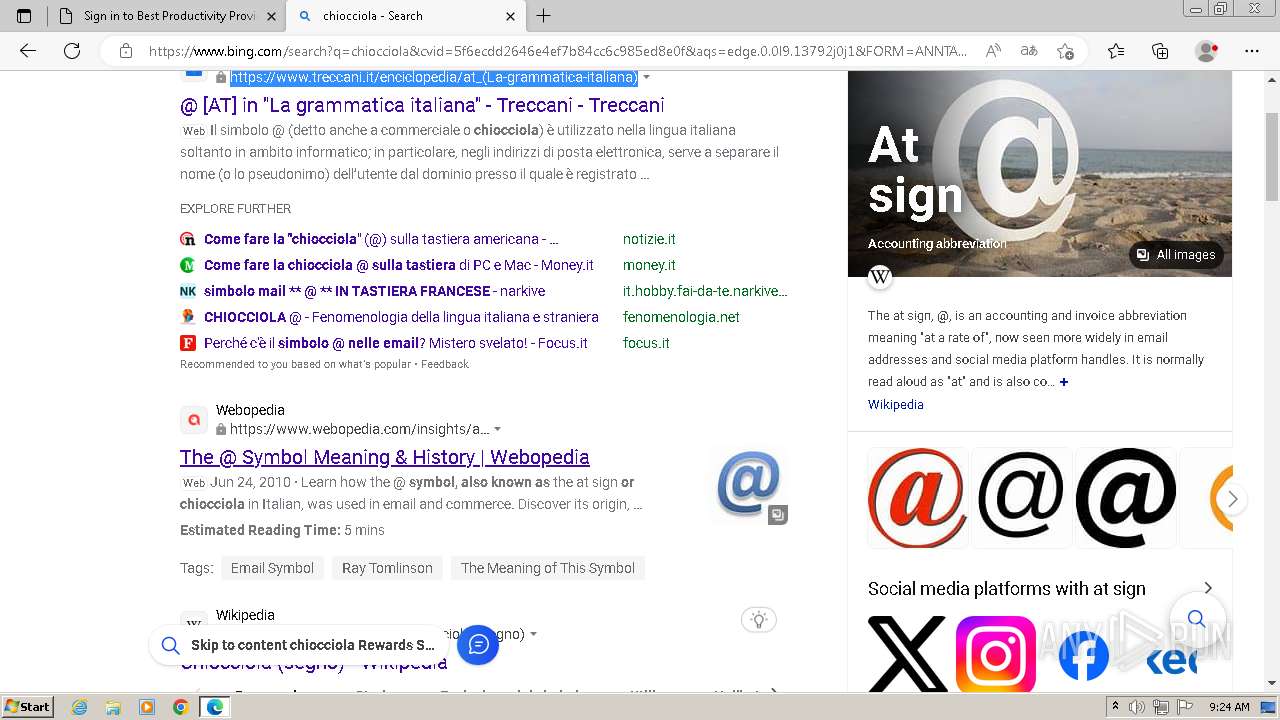Reload the current page
This screenshot has width=1280, height=720.
(x=72, y=51)
